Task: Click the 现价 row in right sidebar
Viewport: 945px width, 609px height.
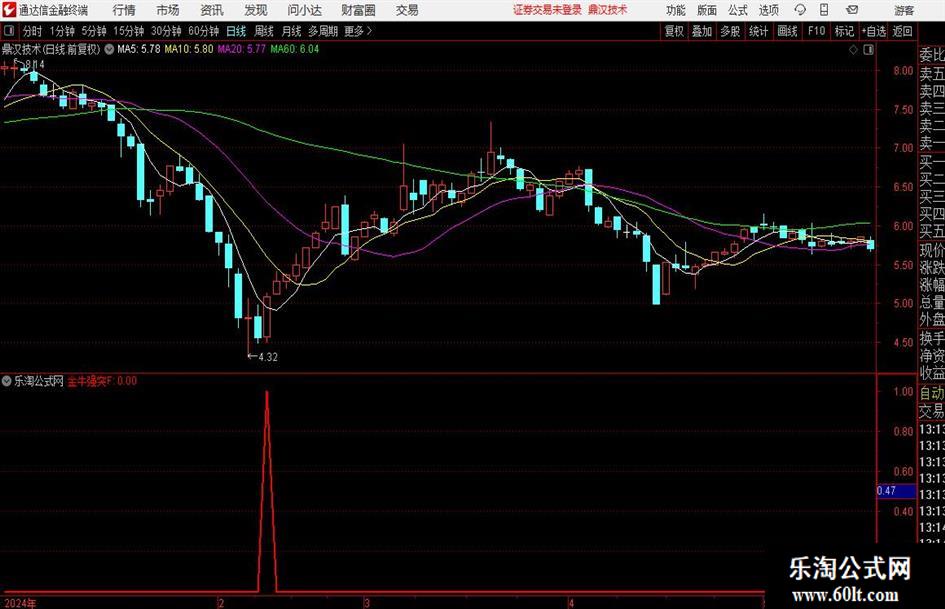Action: tap(932, 250)
